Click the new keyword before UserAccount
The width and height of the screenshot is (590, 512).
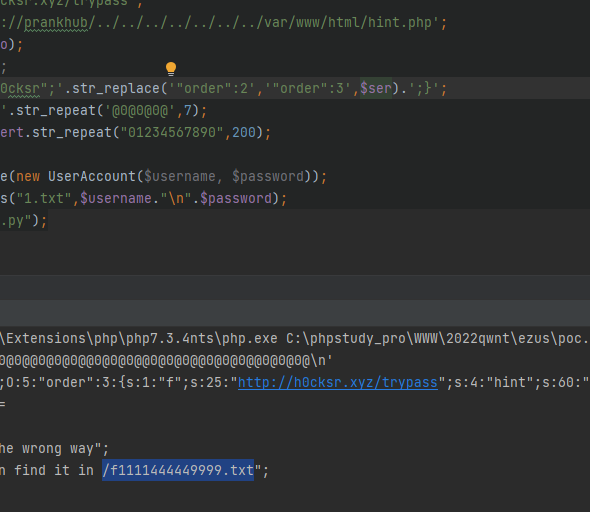coord(28,176)
